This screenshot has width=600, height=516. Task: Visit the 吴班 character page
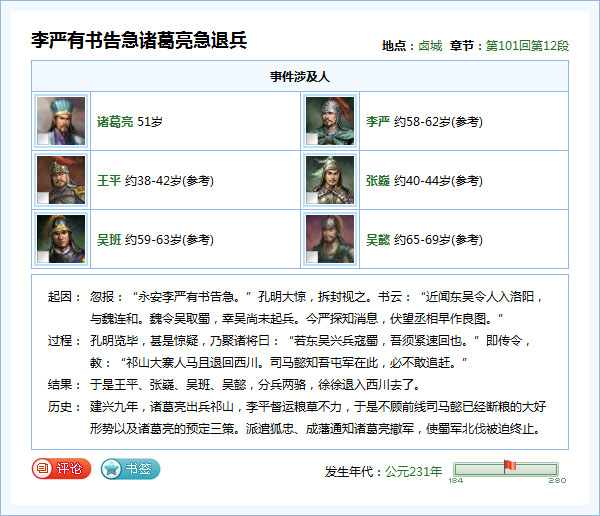tap(108, 240)
